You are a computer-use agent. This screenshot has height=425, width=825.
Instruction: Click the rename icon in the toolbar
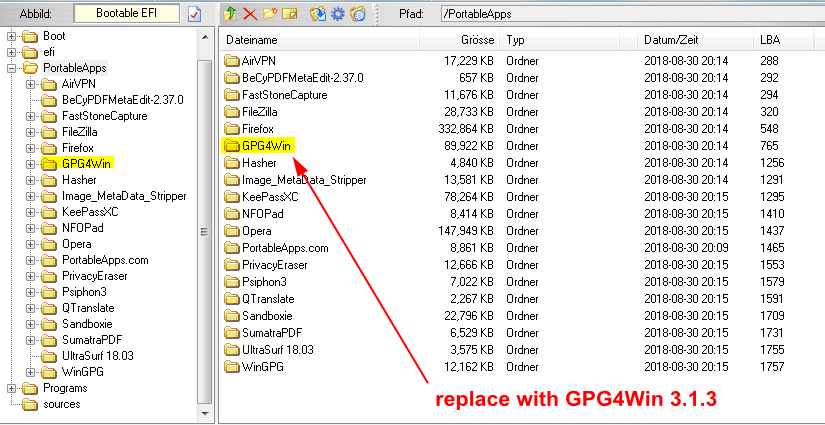289,14
